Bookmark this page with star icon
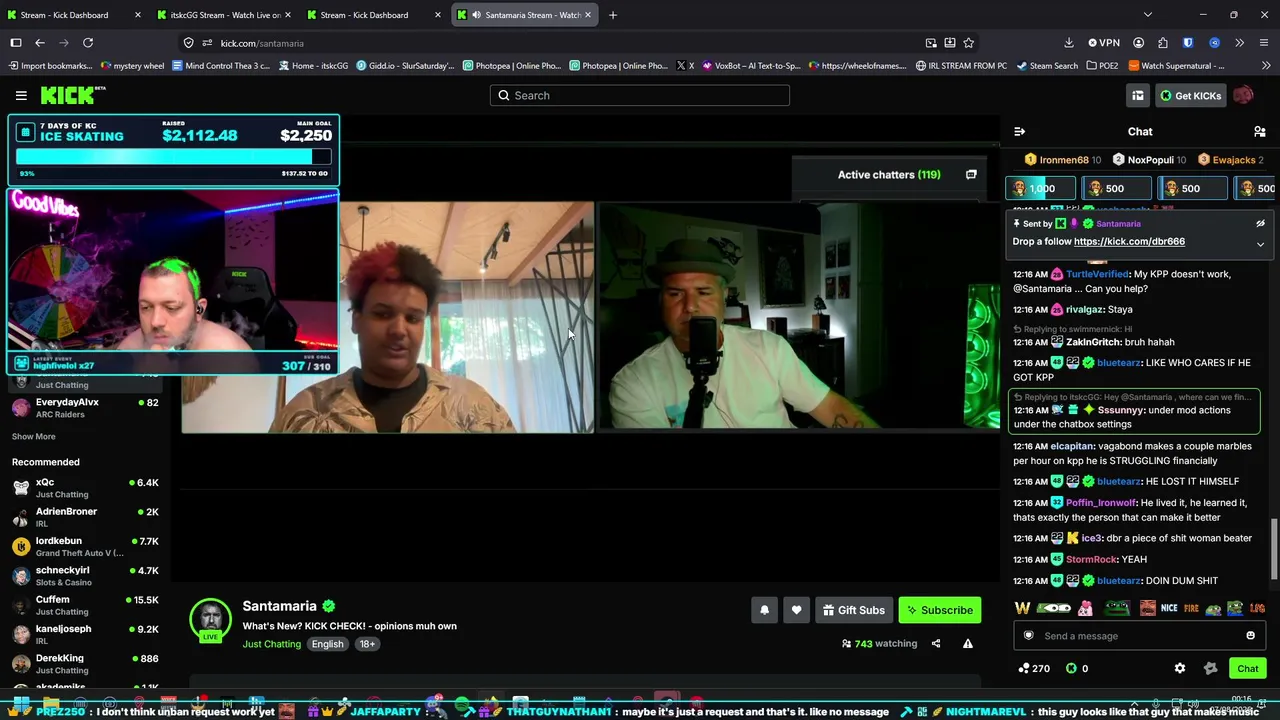Viewport: 1280px width, 720px height. 968,43
